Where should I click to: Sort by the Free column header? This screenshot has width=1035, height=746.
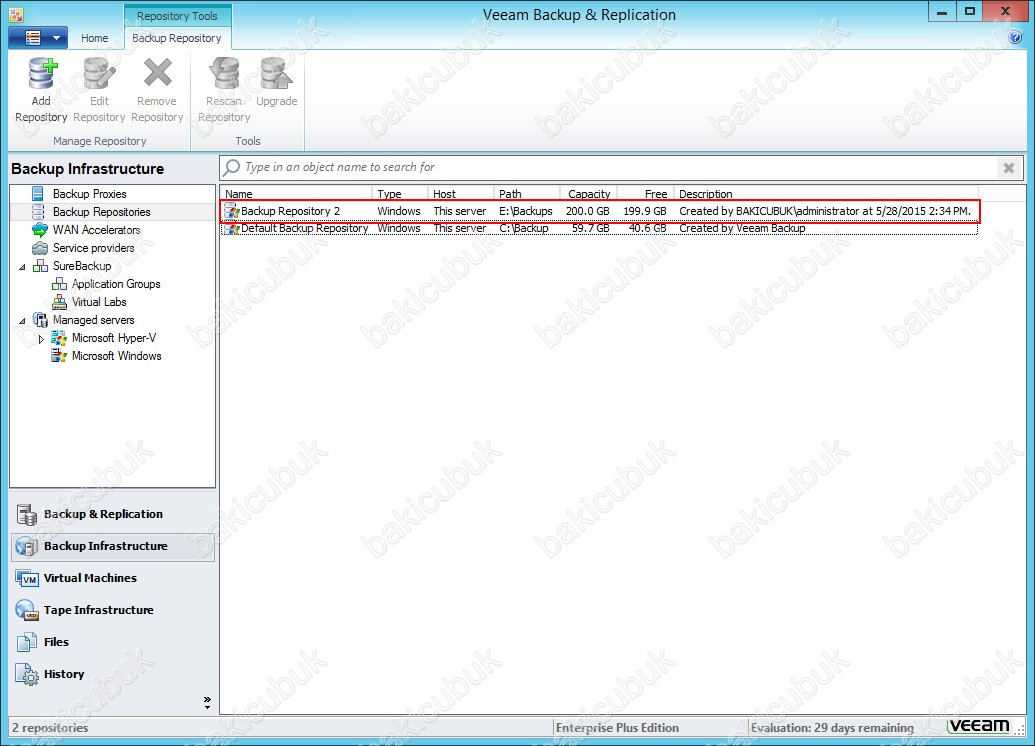[x=646, y=194]
